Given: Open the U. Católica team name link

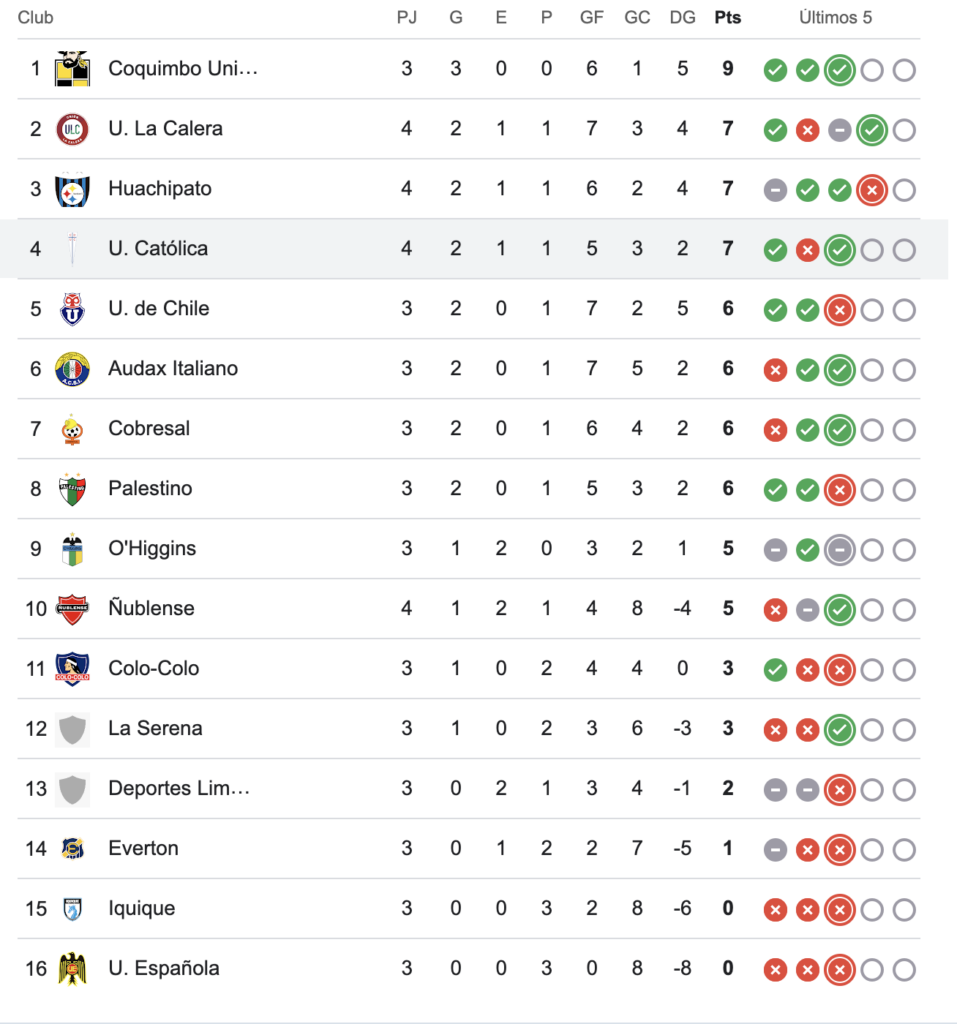Looking at the screenshot, I should (158, 249).
